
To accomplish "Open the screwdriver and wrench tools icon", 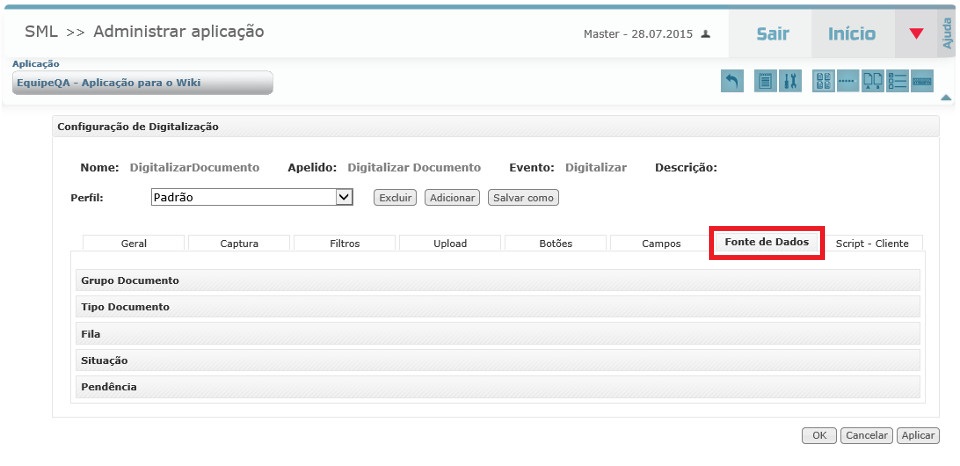I will 789,82.
